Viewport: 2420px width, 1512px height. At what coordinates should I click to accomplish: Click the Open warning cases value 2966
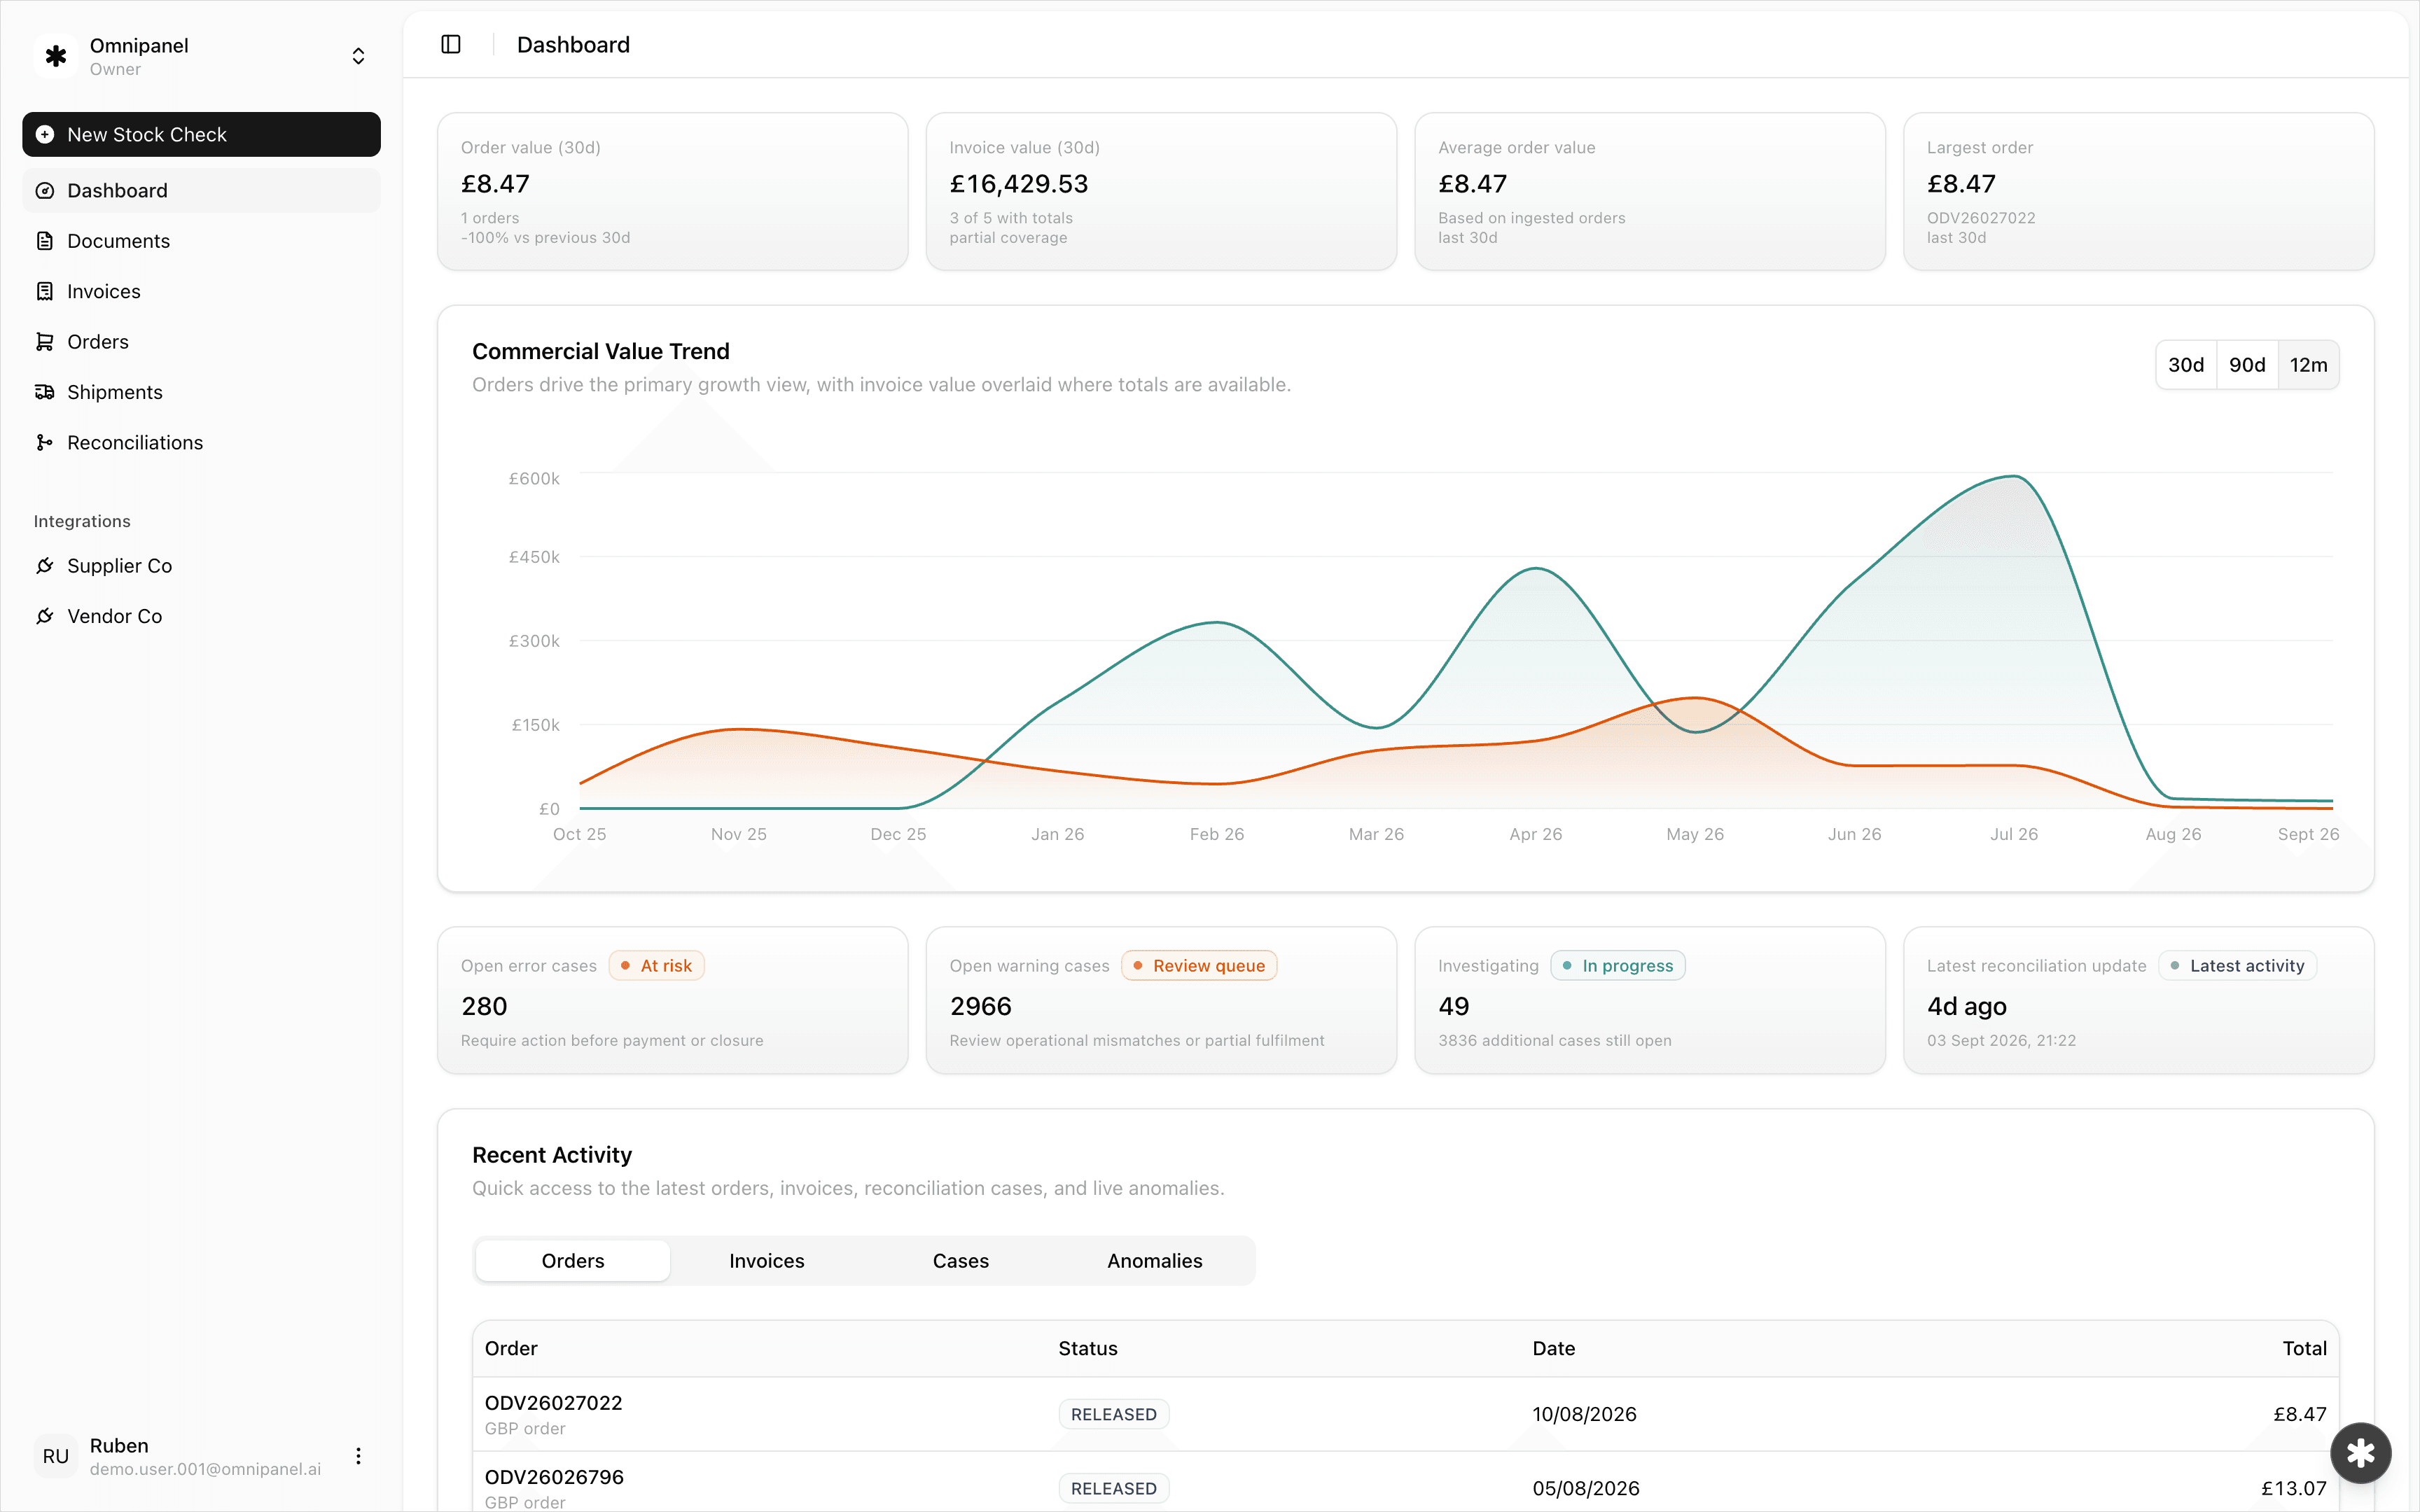[x=980, y=1006]
